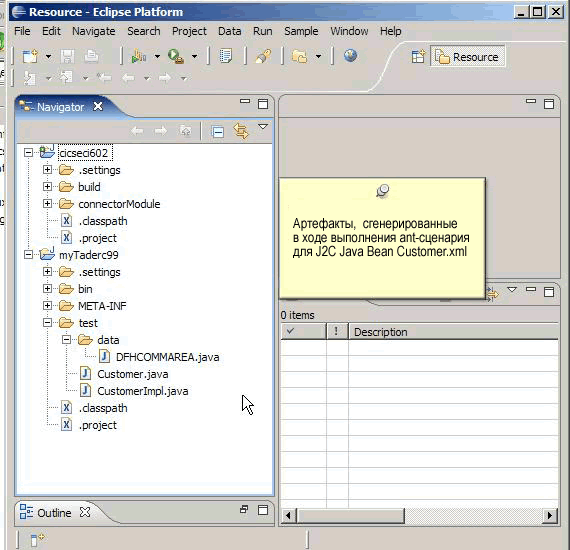Minimize the Navigator view
This screenshot has width=570, height=550.
(x=245, y=101)
